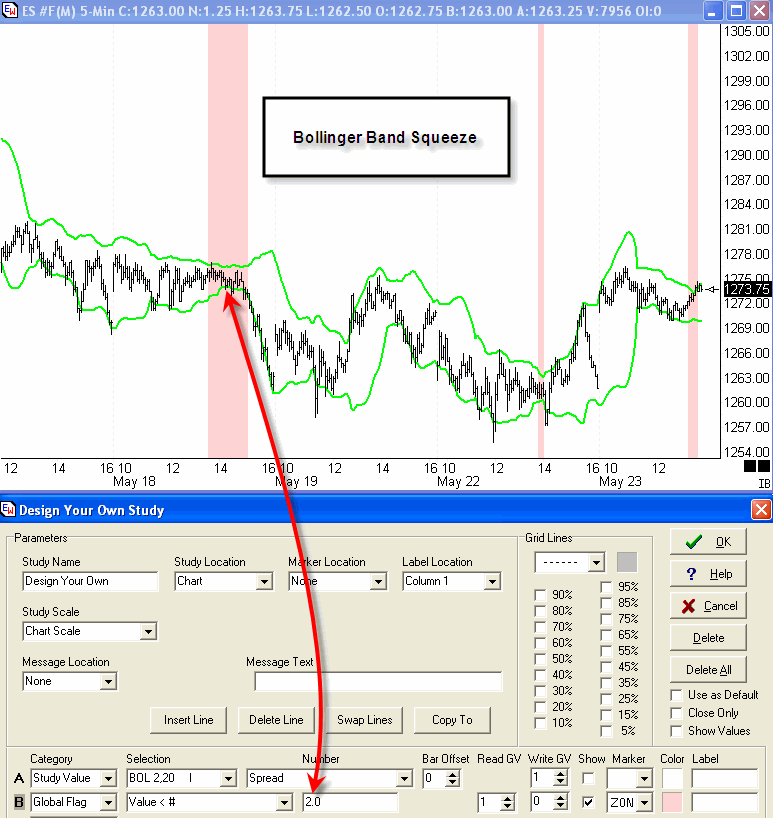Click the Message Text input field

pos(378,681)
